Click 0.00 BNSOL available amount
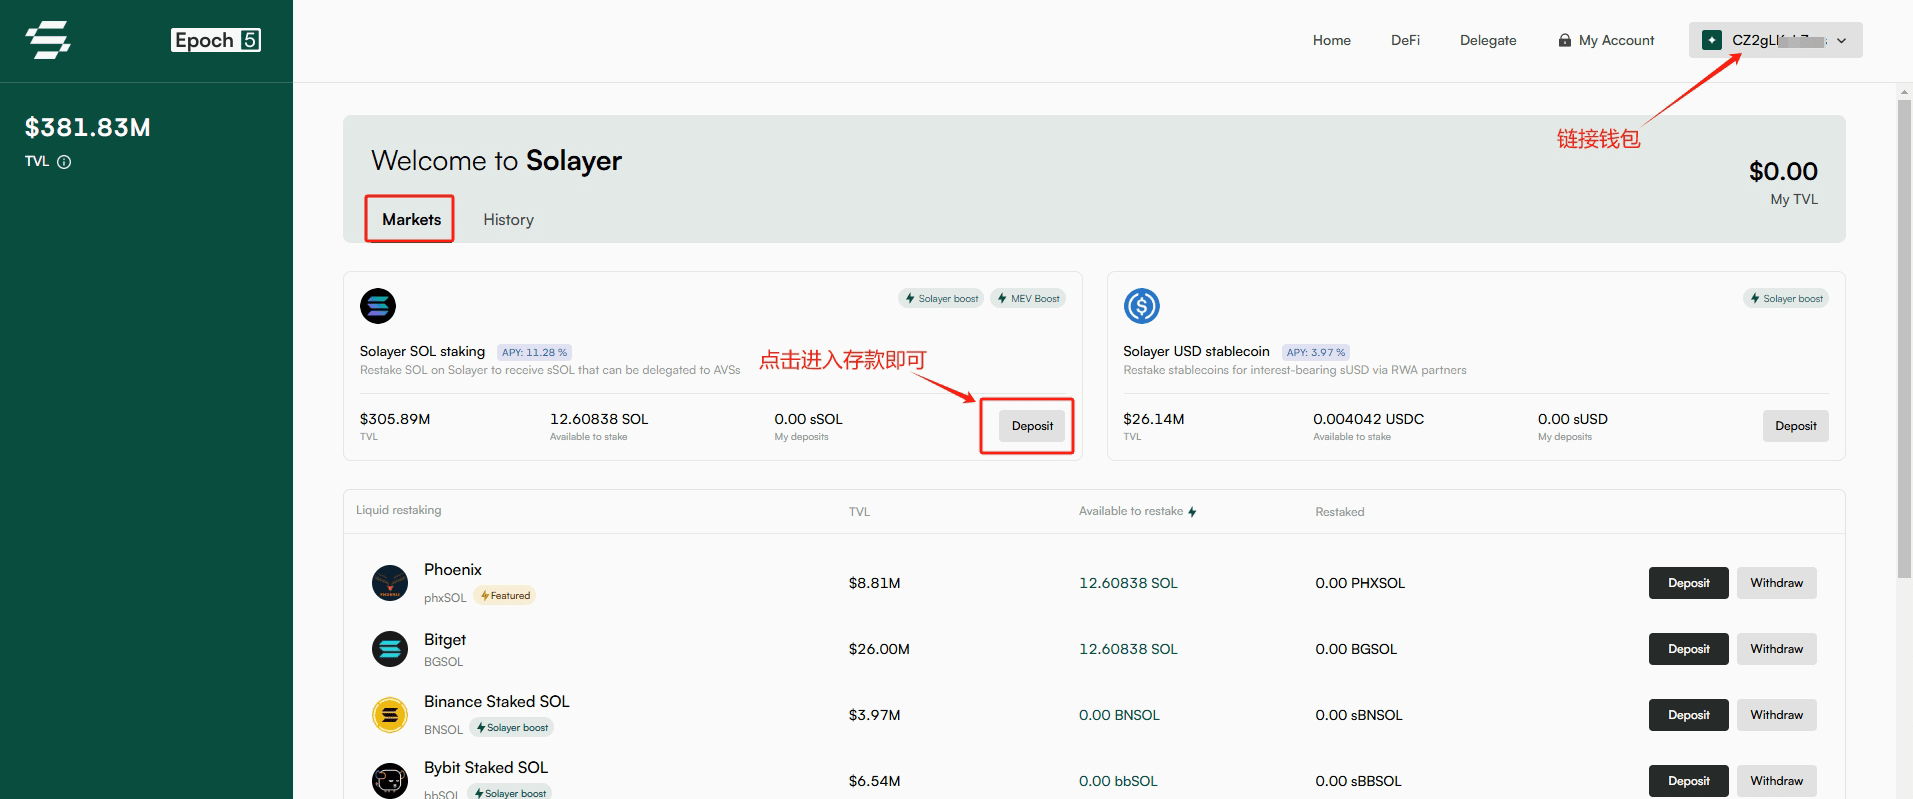Viewport: 1913px width, 799px height. [x=1119, y=715]
